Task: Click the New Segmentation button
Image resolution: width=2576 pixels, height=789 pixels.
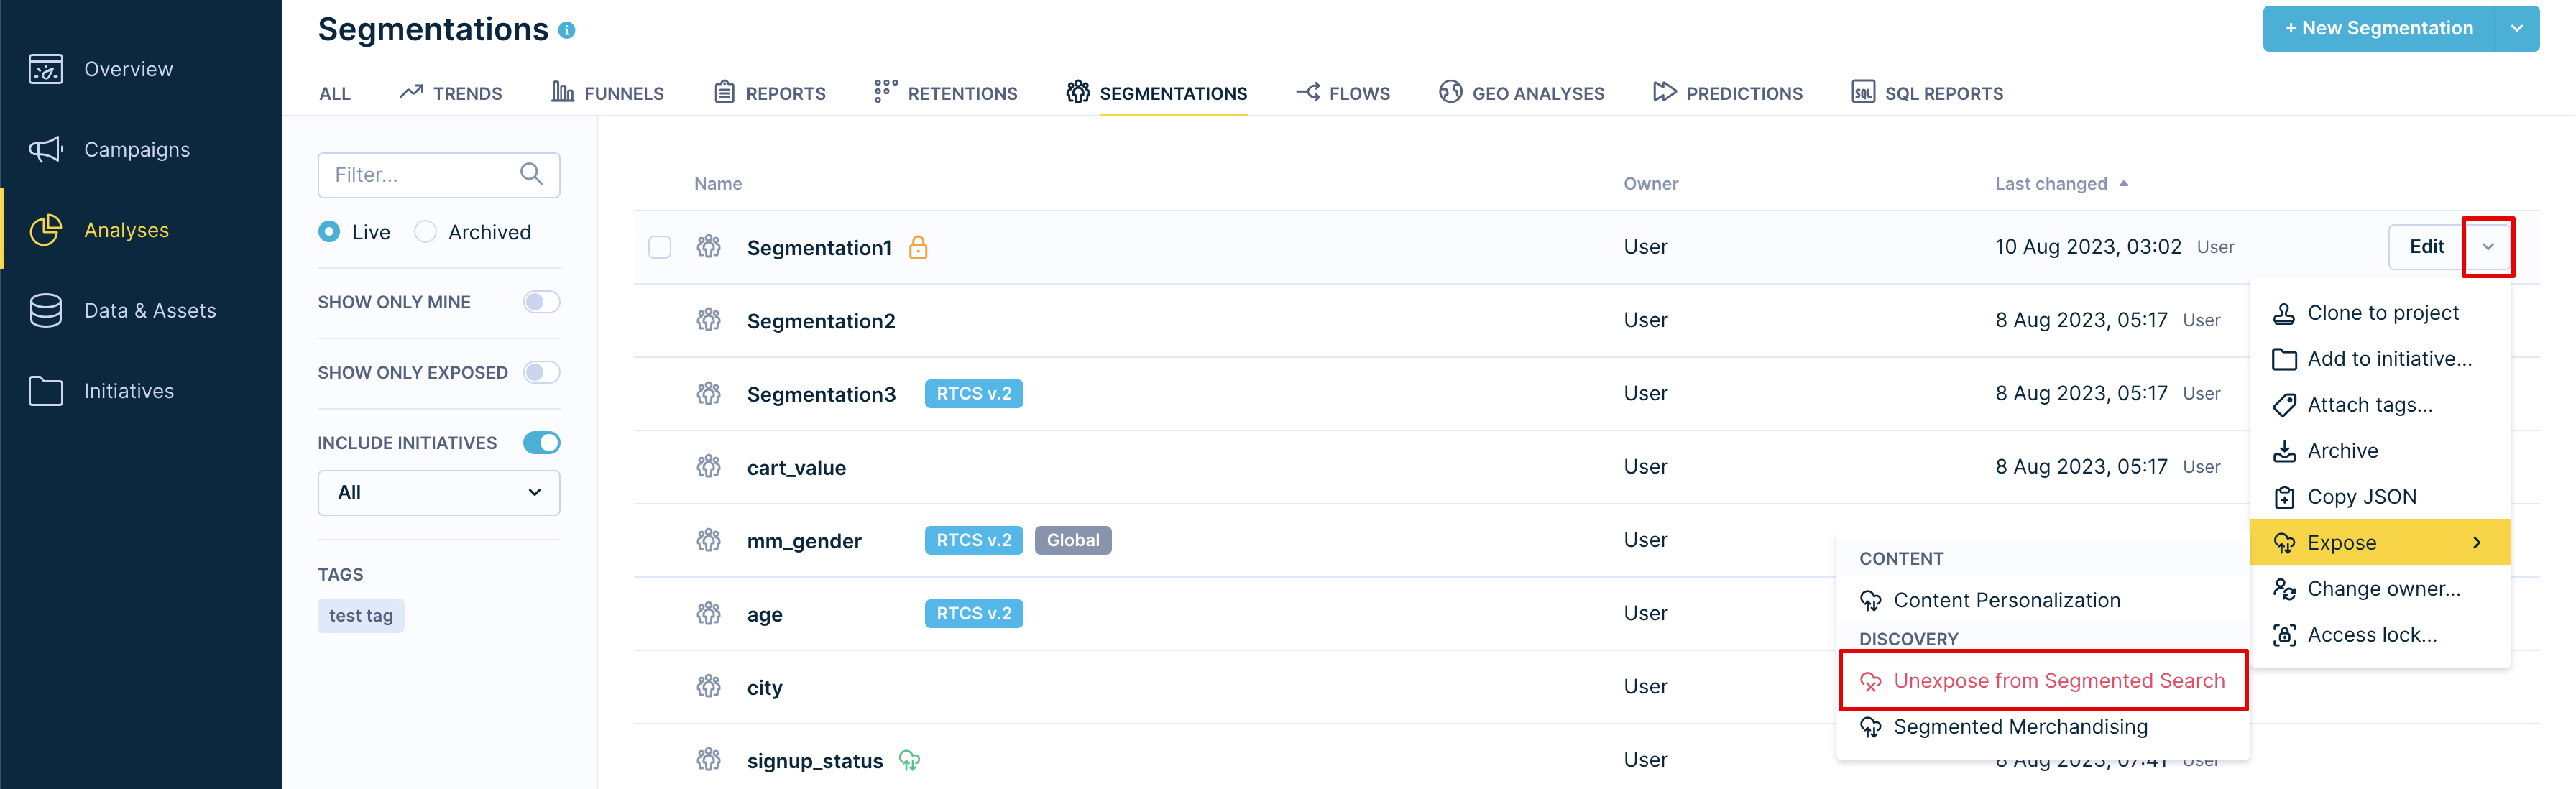Action: (x=2379, y=28)
